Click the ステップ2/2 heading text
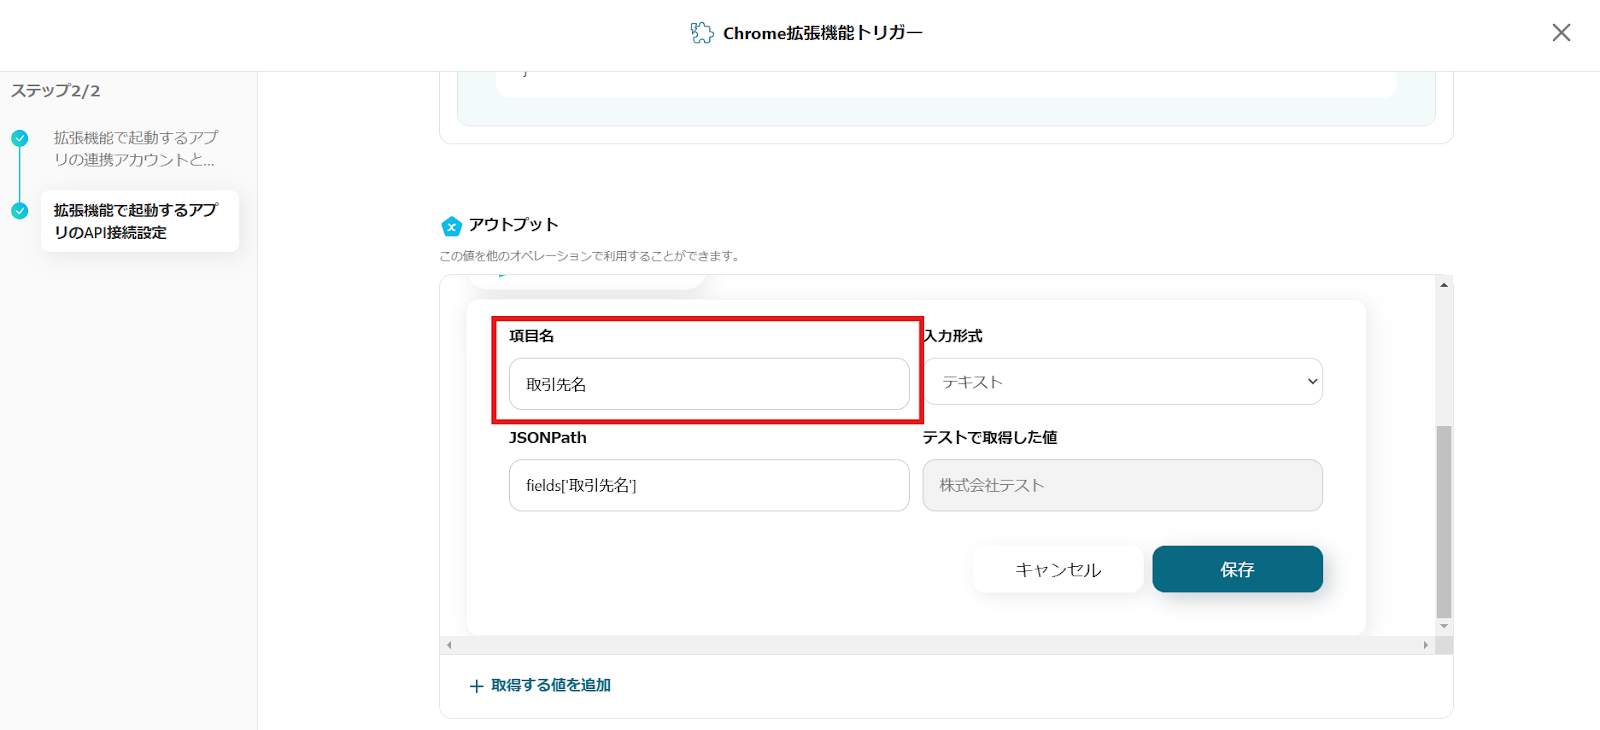1600x730 pixels. (56, 91)
